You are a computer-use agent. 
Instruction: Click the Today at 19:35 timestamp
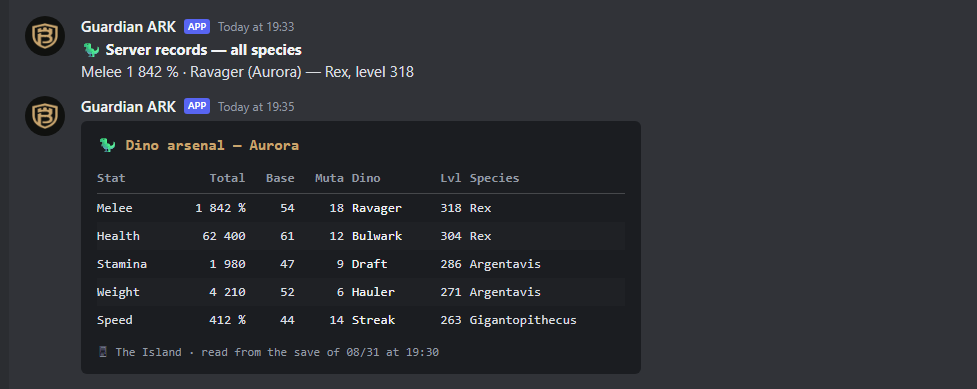[x=256, y=107]
